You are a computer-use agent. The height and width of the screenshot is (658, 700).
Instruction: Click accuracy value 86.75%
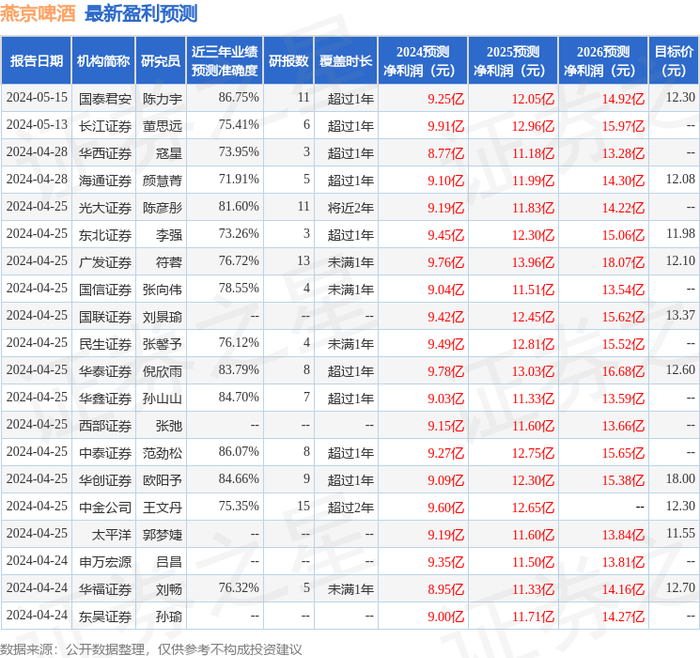pos(238,97)
